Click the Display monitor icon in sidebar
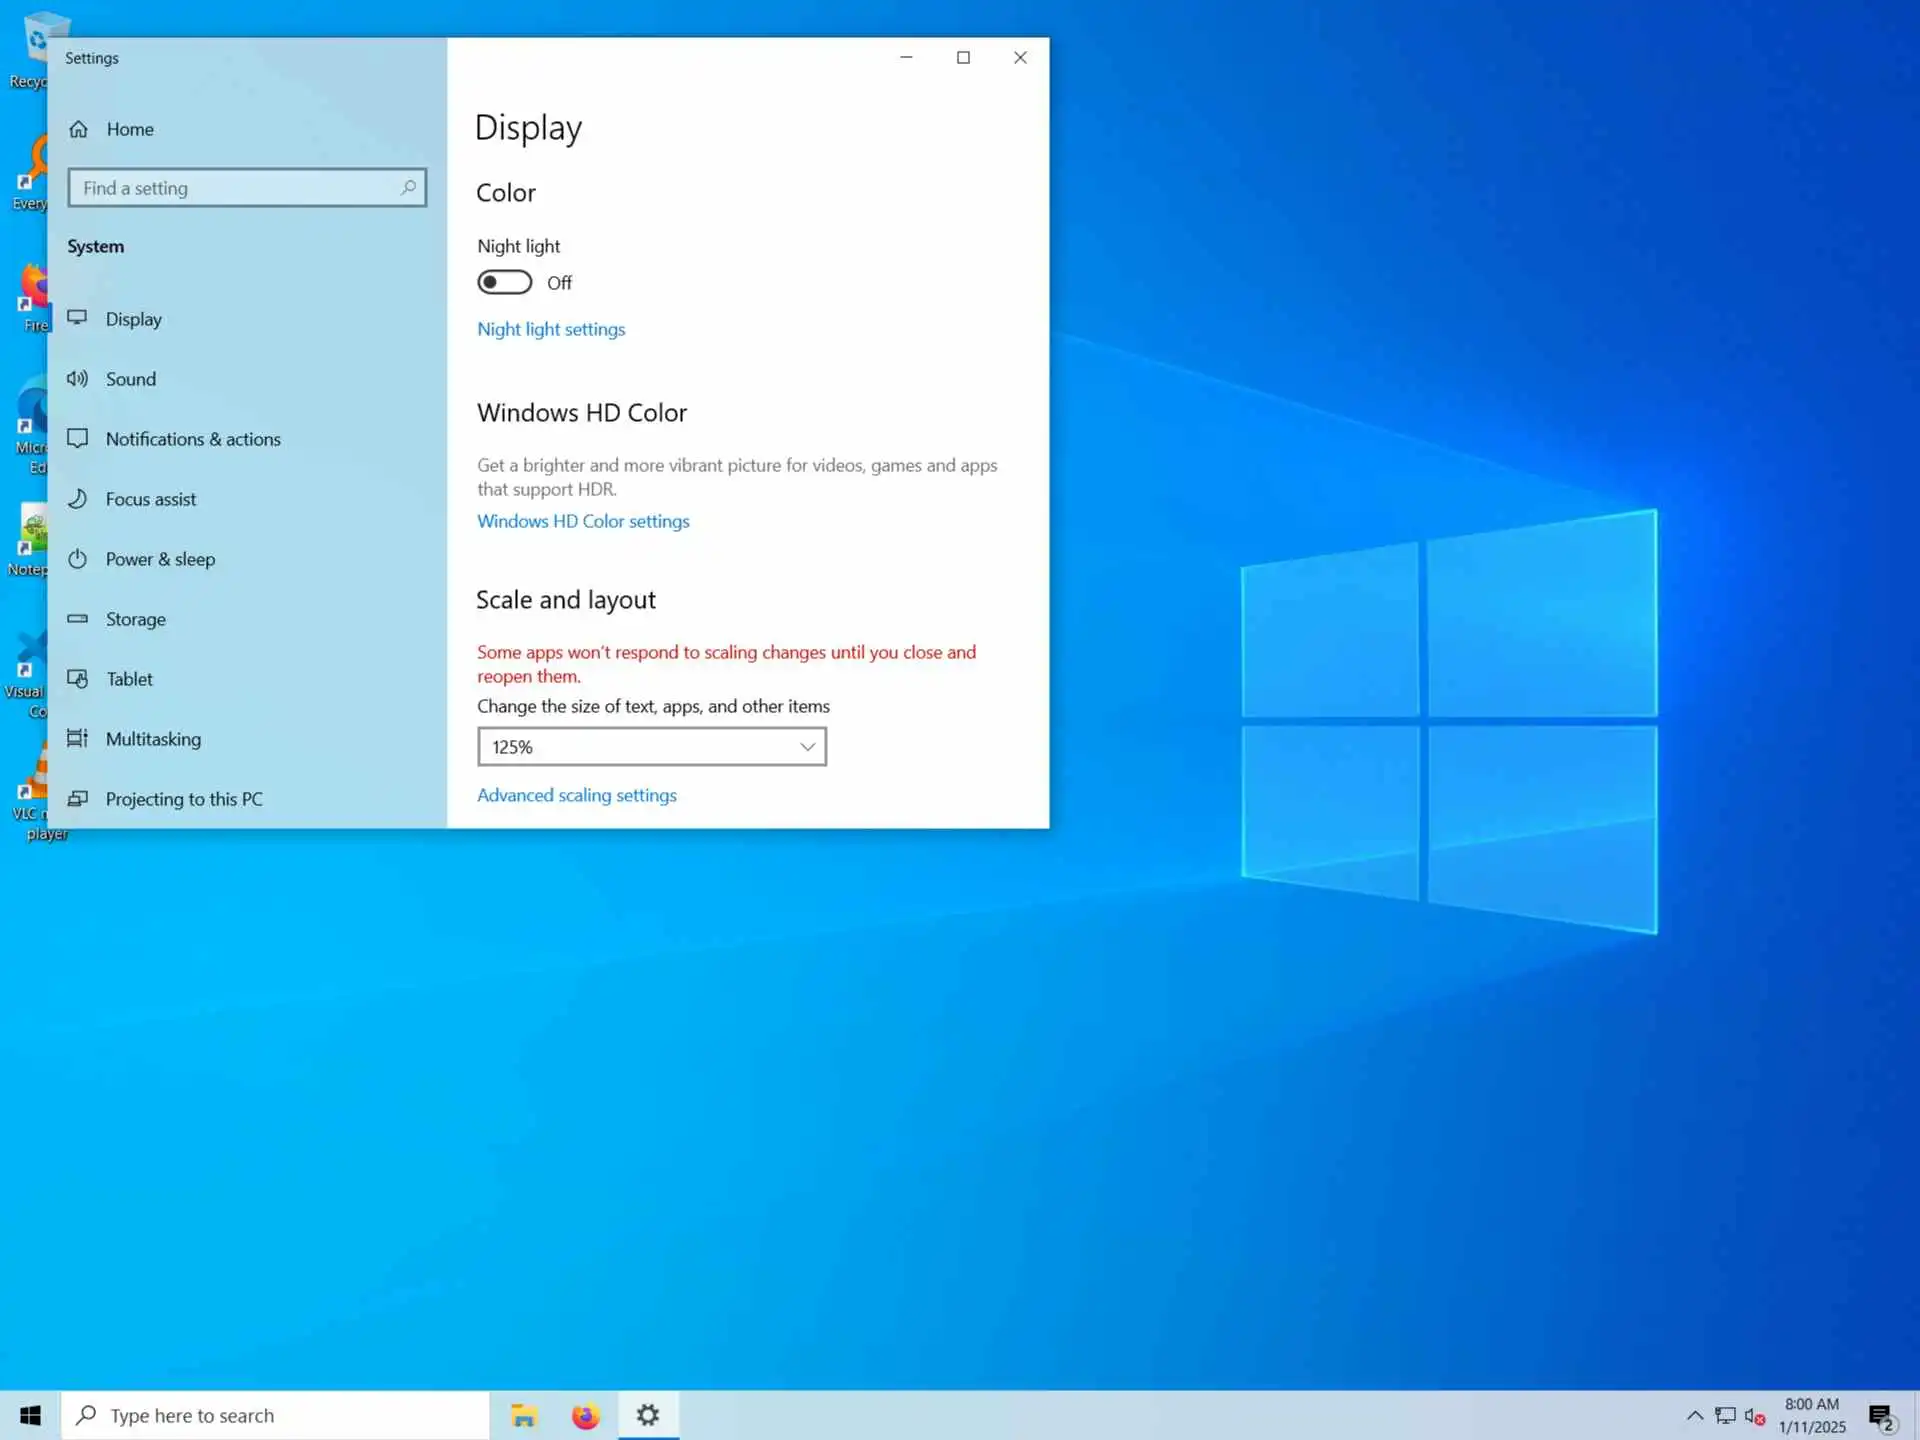 (77, 318)
